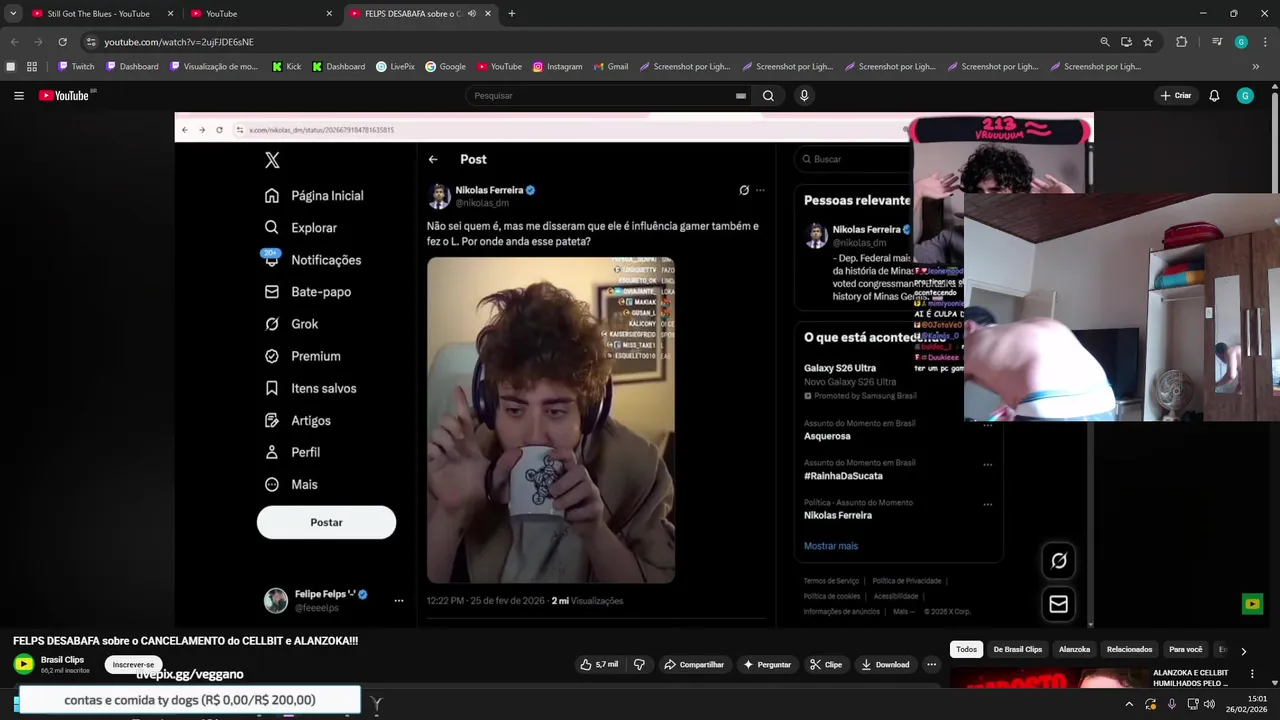Download the video
This screenshot has height=720, width=1280.
[886, 664]
